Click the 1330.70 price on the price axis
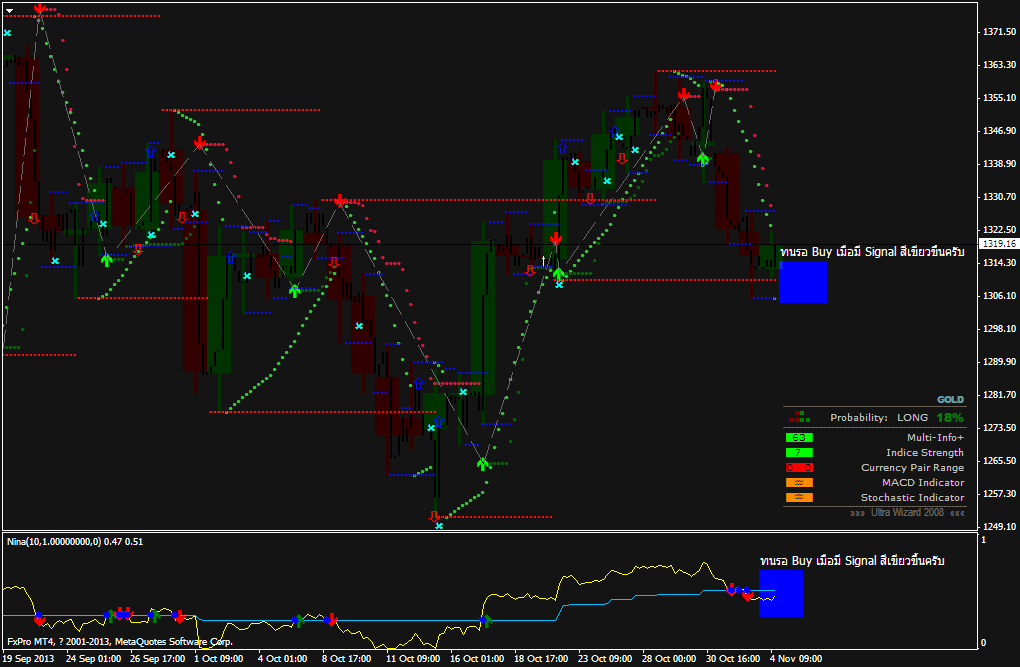1020x667 pixels. tap(999, 197)
